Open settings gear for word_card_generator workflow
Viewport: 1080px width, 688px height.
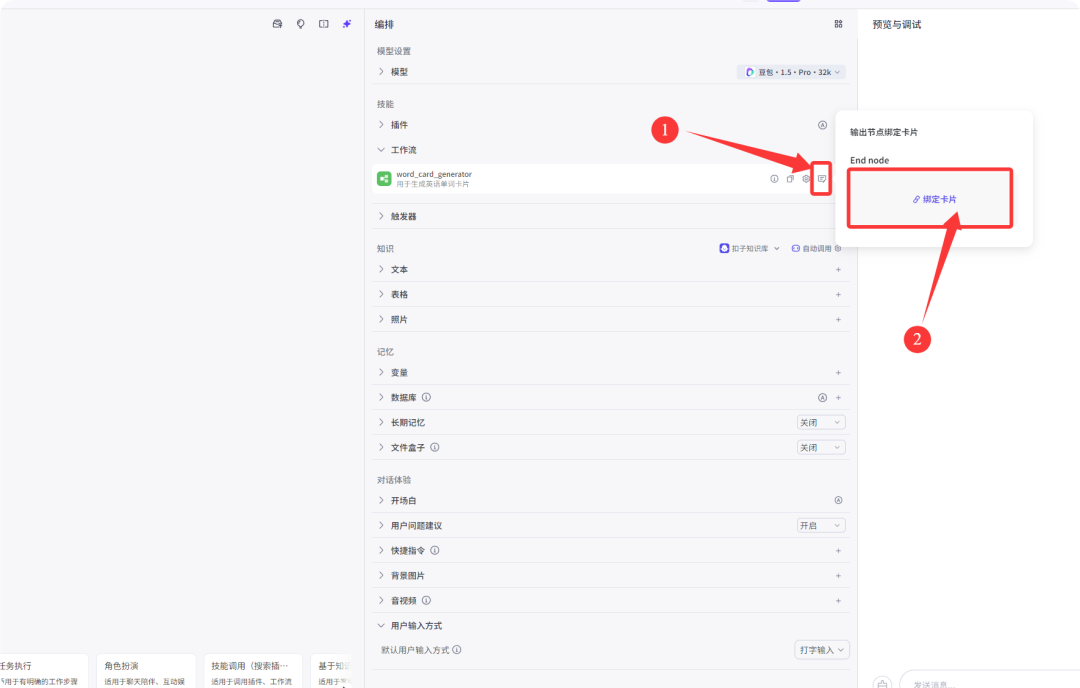tap(806, 178)
